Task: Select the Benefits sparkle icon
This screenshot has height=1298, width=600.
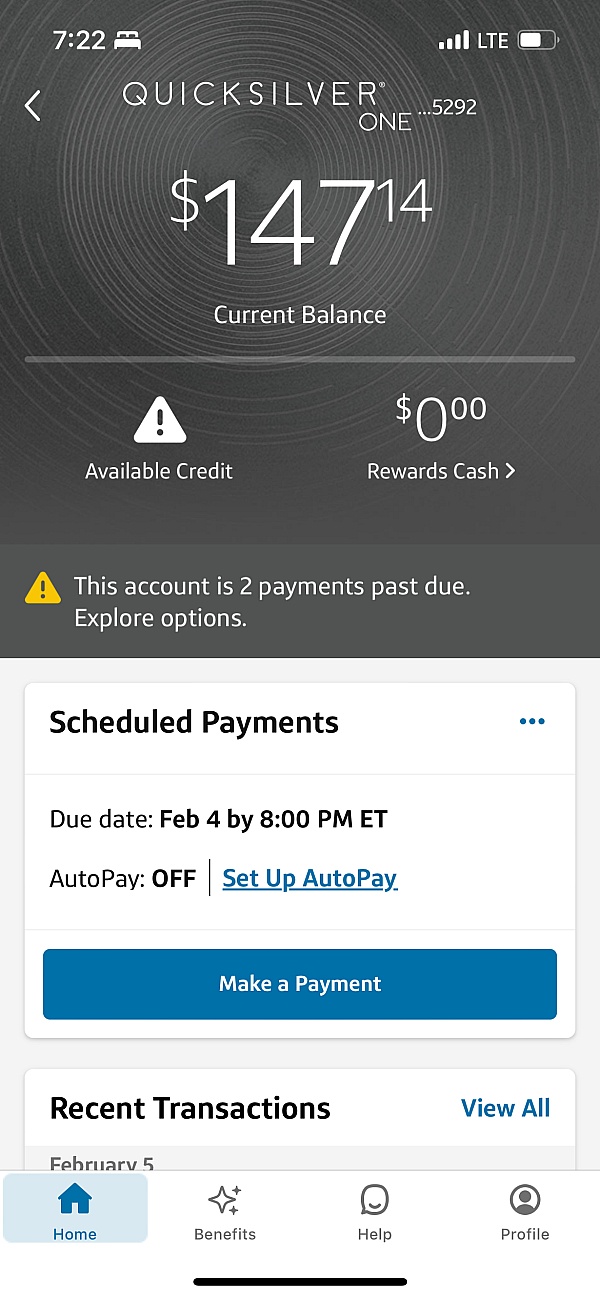Action: point(225,1198)
